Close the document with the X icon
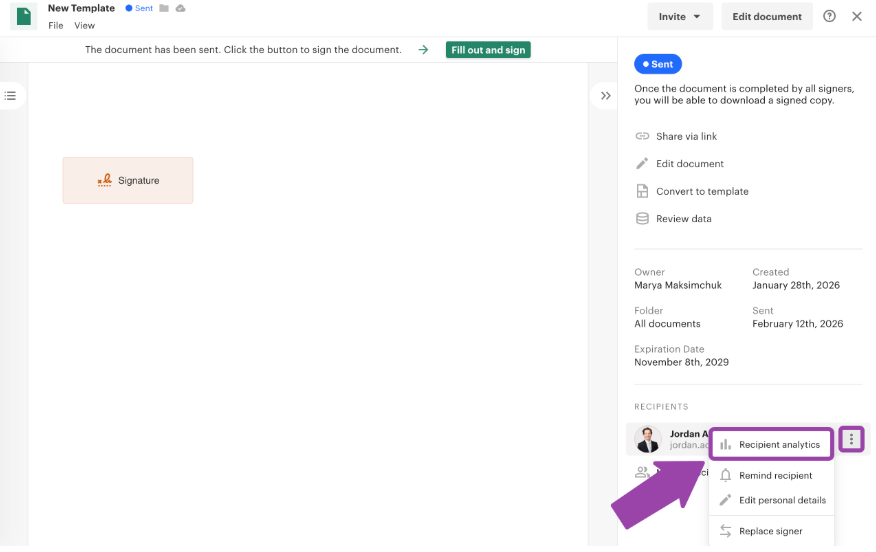 point(856,16)
